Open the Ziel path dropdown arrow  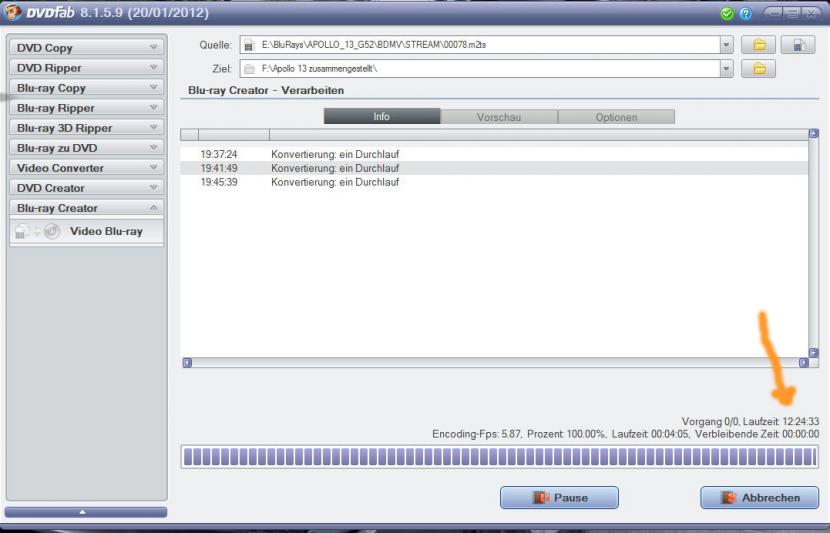[726, 68]
